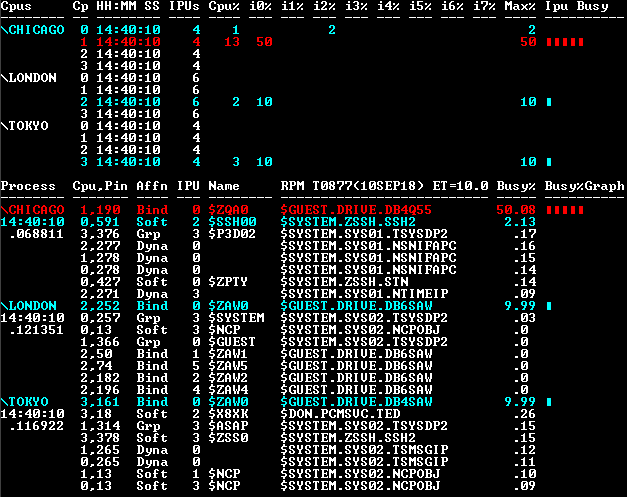Click Cpu,Pin value 2,252
Screen dimensions: 627x497
(100, 306)
